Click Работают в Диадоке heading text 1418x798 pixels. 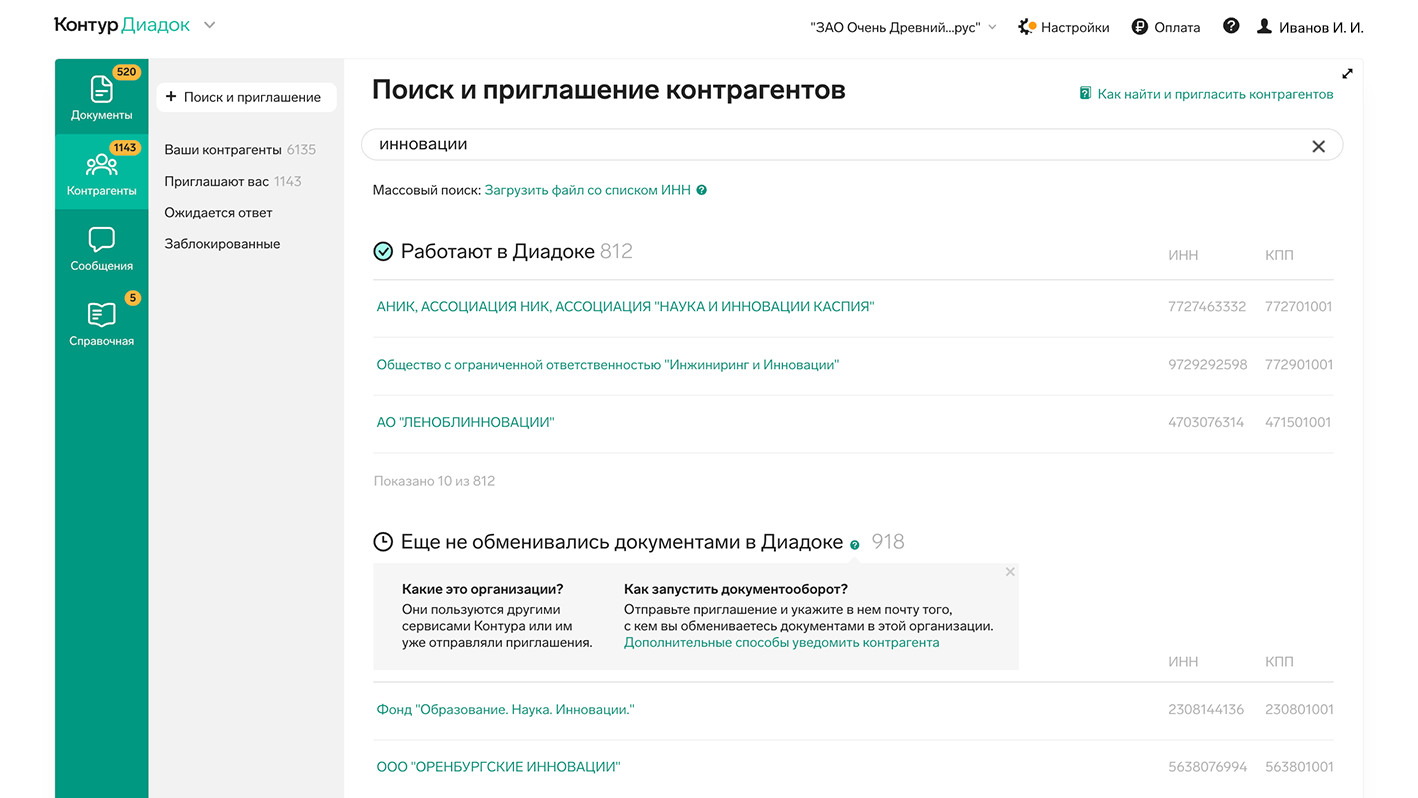[497, 252]
